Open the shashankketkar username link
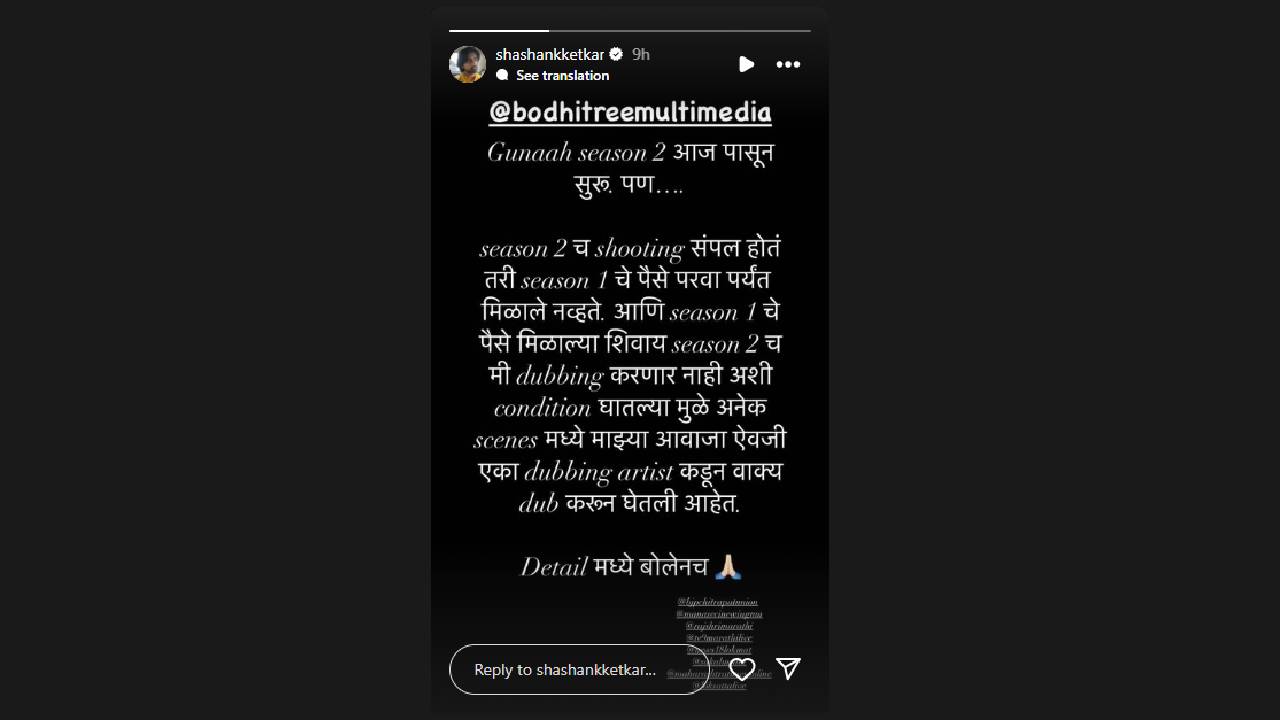 tap(549, 54)
